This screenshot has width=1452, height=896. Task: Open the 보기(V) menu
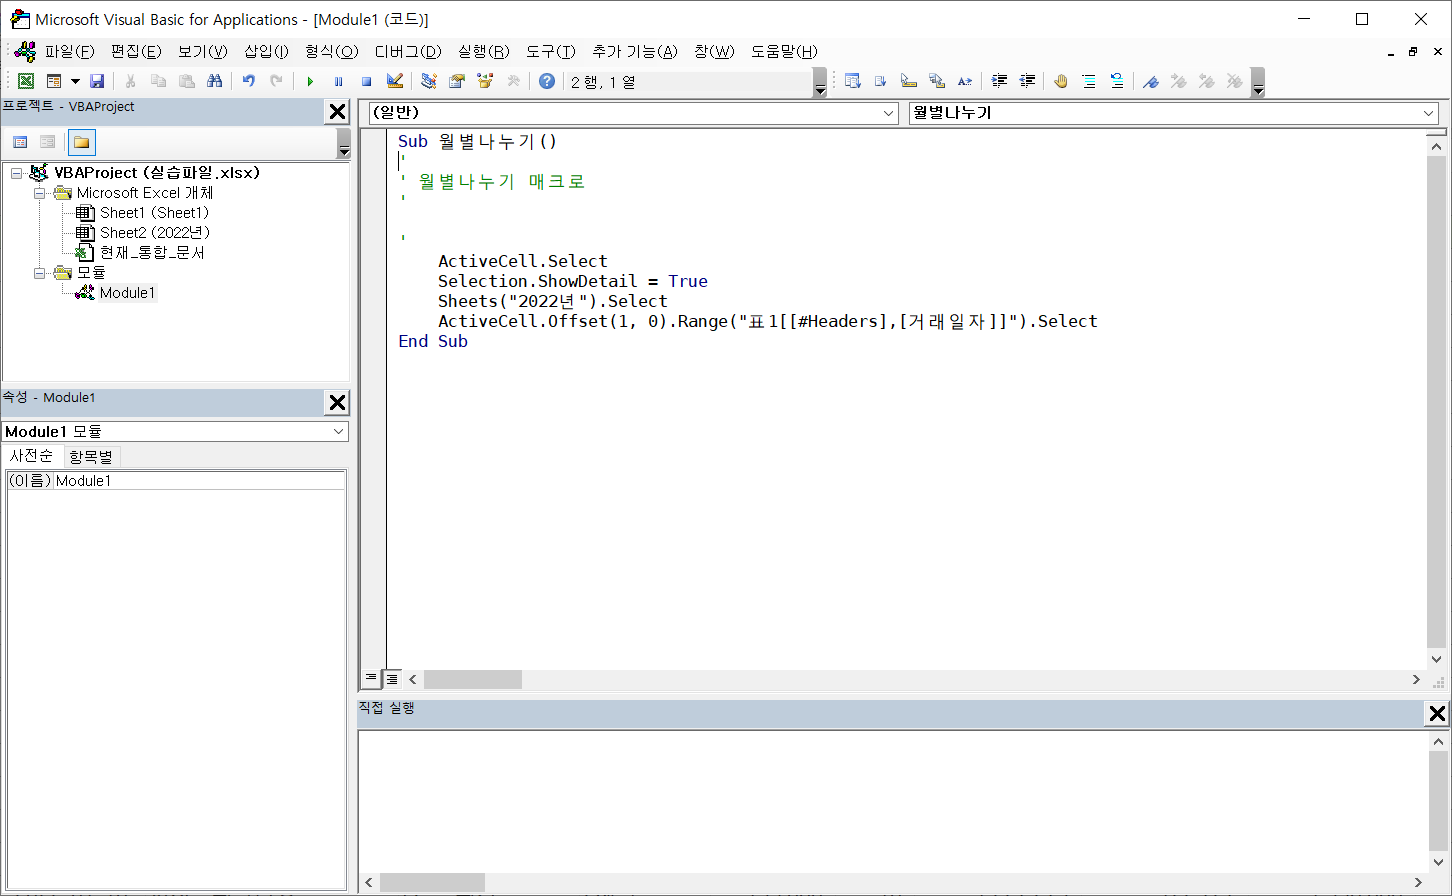click(x=203, y=51)
